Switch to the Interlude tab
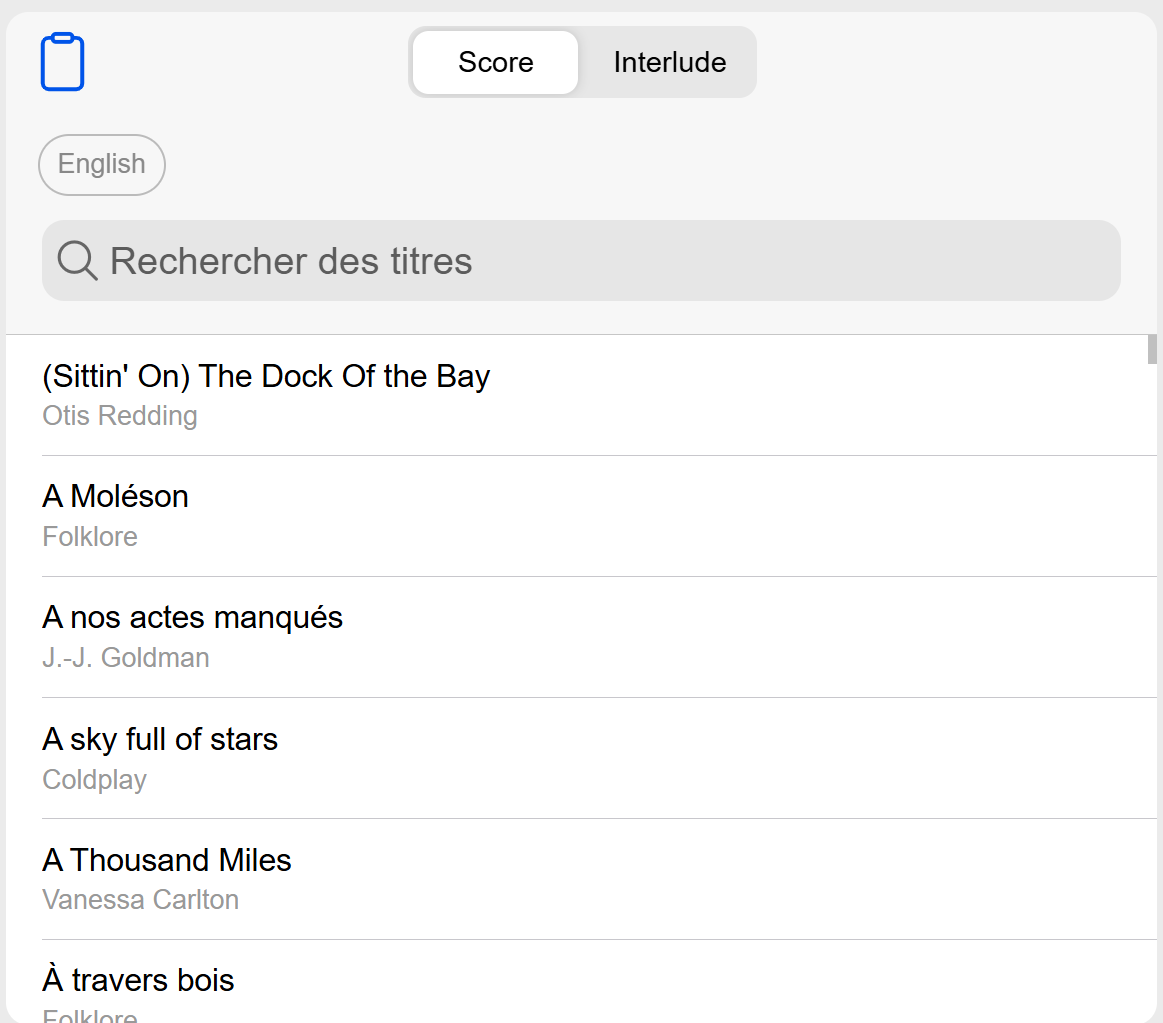Image resolution: width=1163 pixels, height=1023 pixels. (x=670, y=62)
